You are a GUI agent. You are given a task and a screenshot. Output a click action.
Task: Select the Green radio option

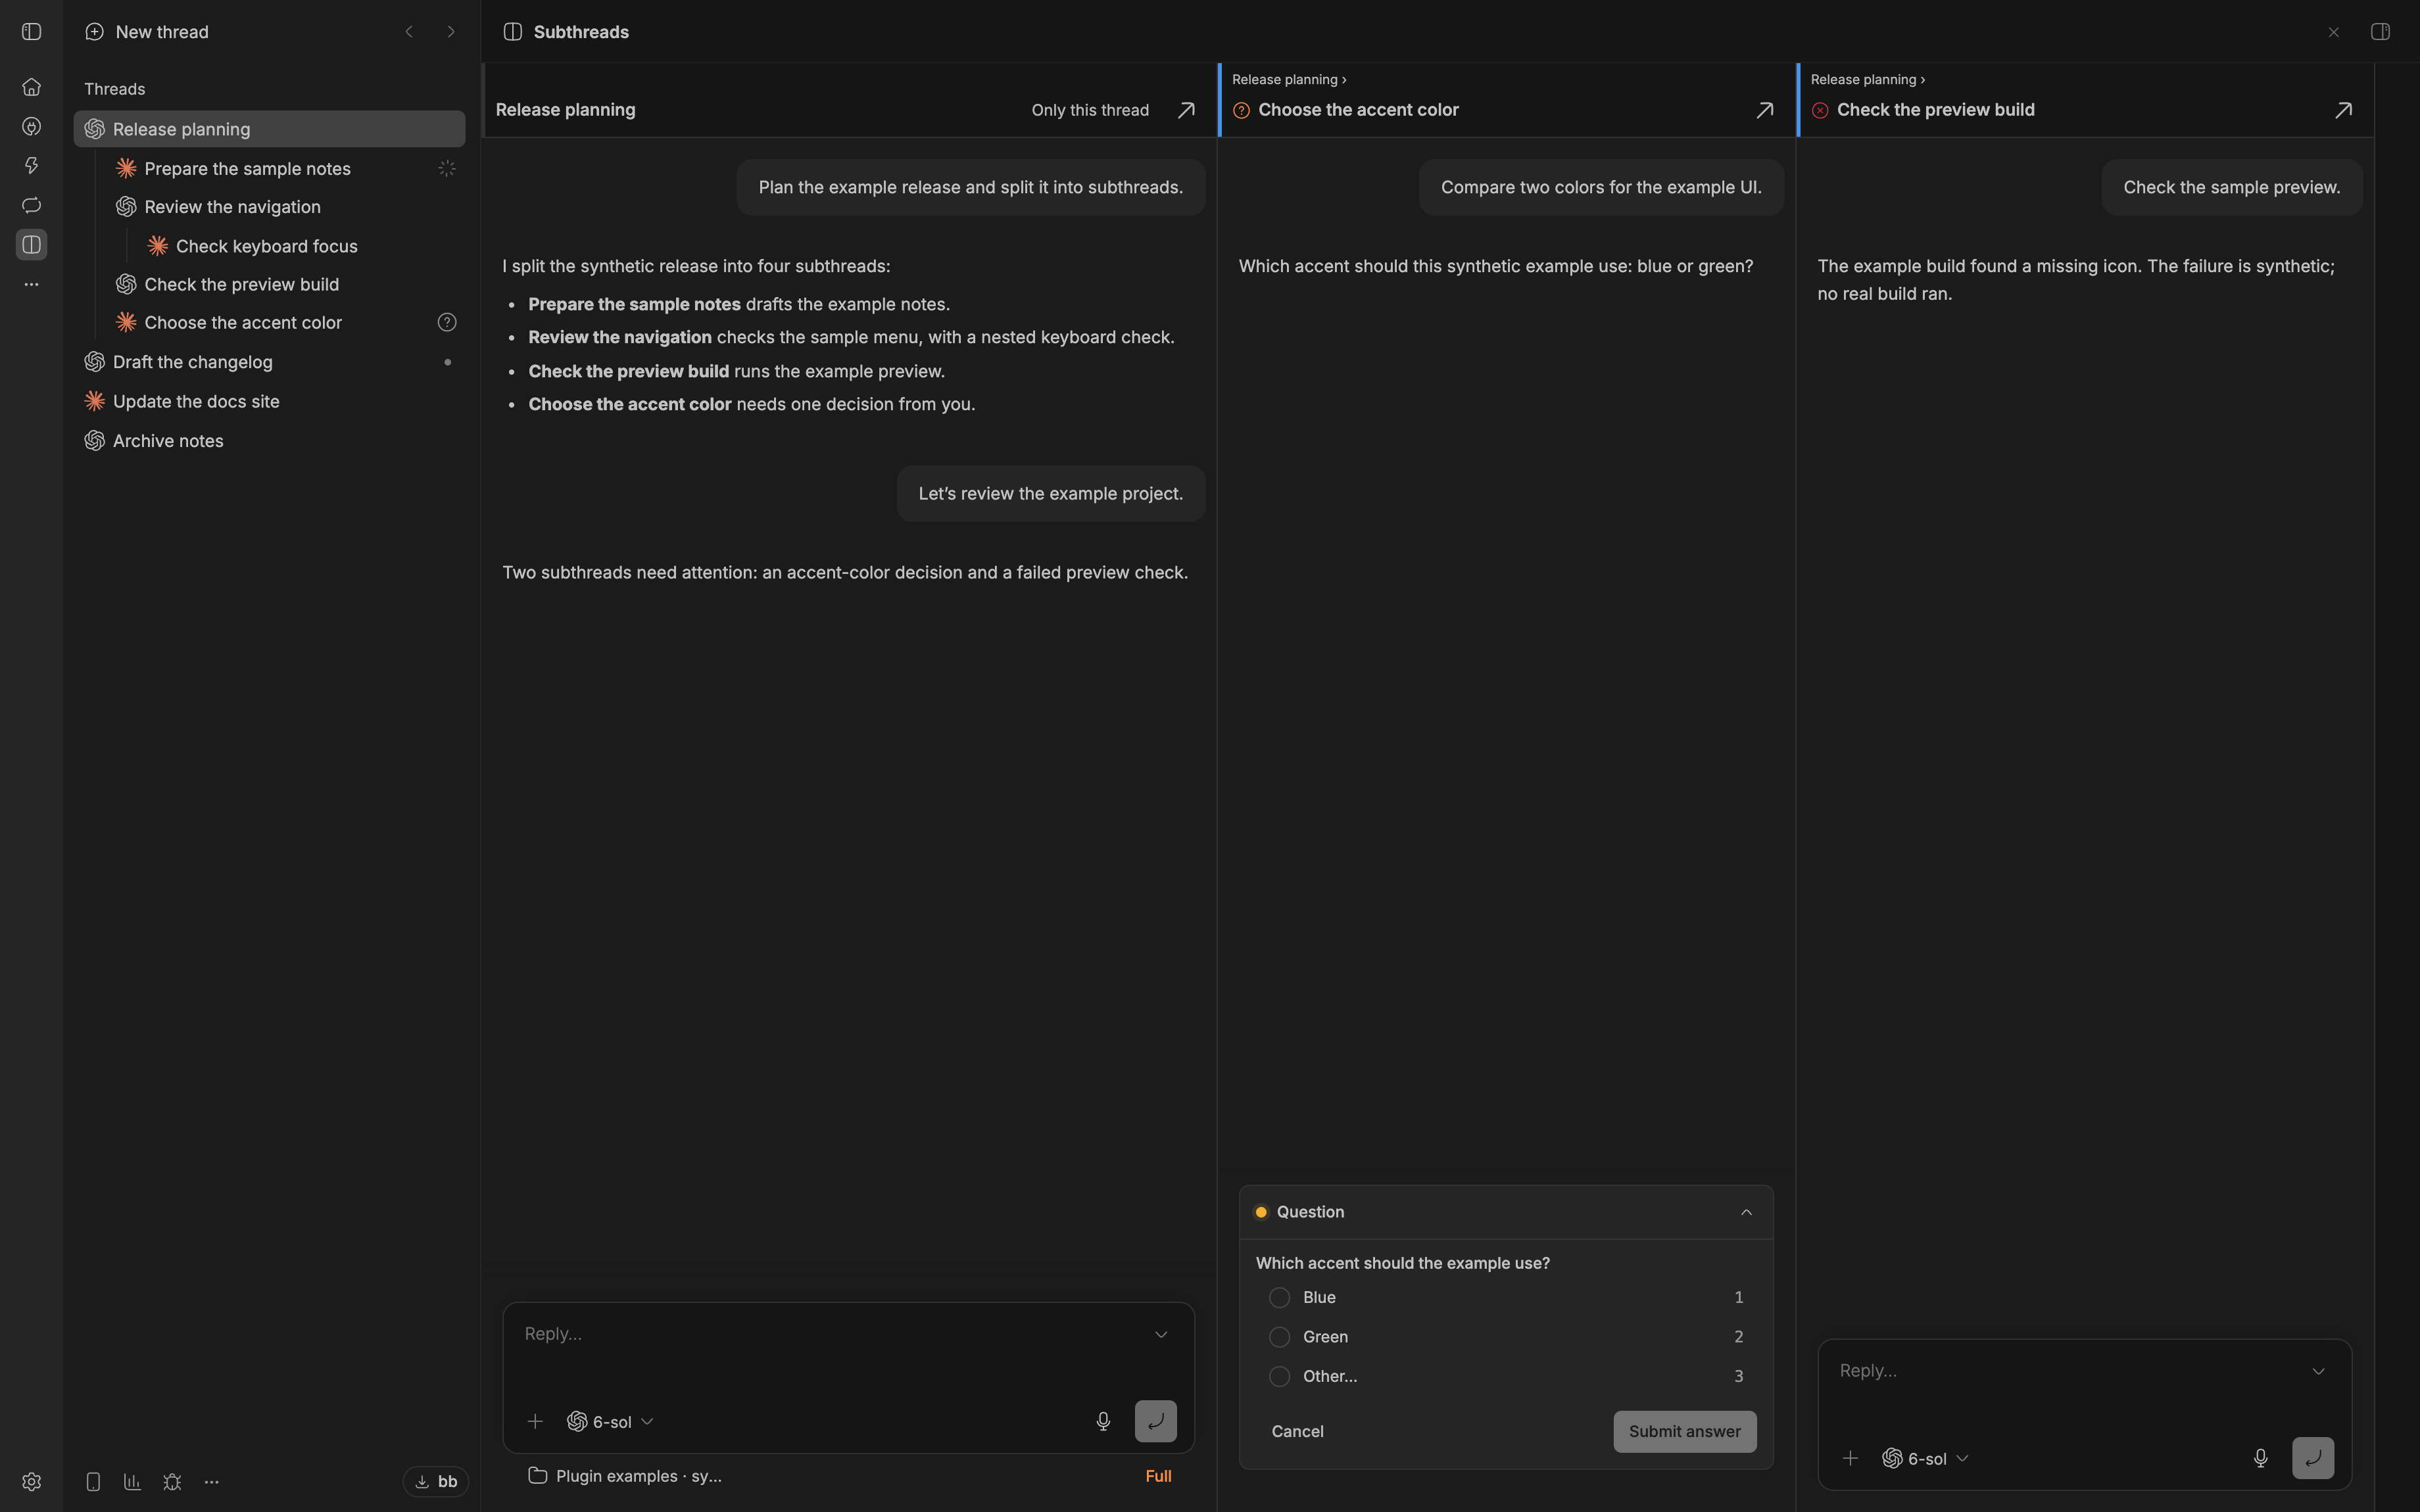click(1279, 1337)
